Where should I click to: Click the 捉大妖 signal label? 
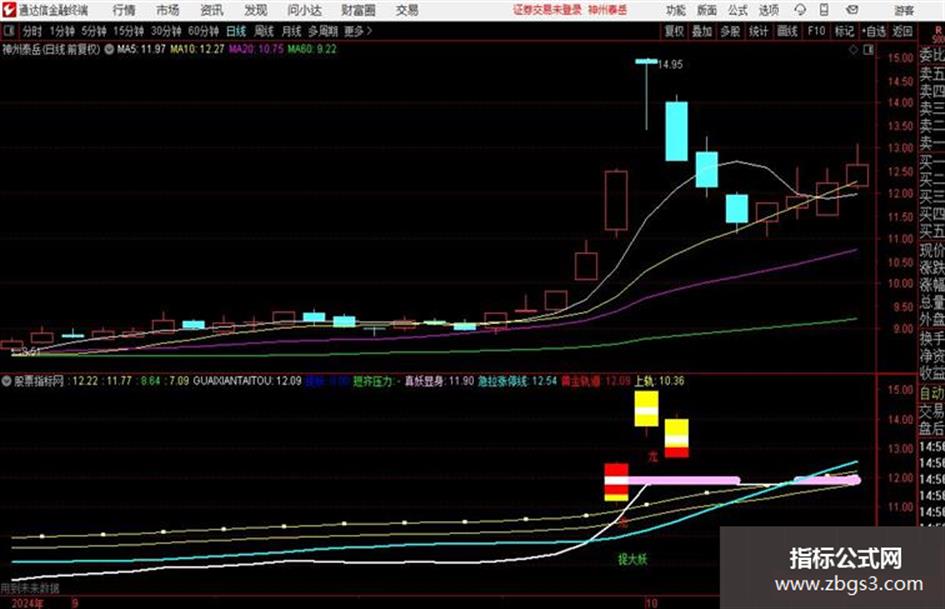[x=632, y=560]
